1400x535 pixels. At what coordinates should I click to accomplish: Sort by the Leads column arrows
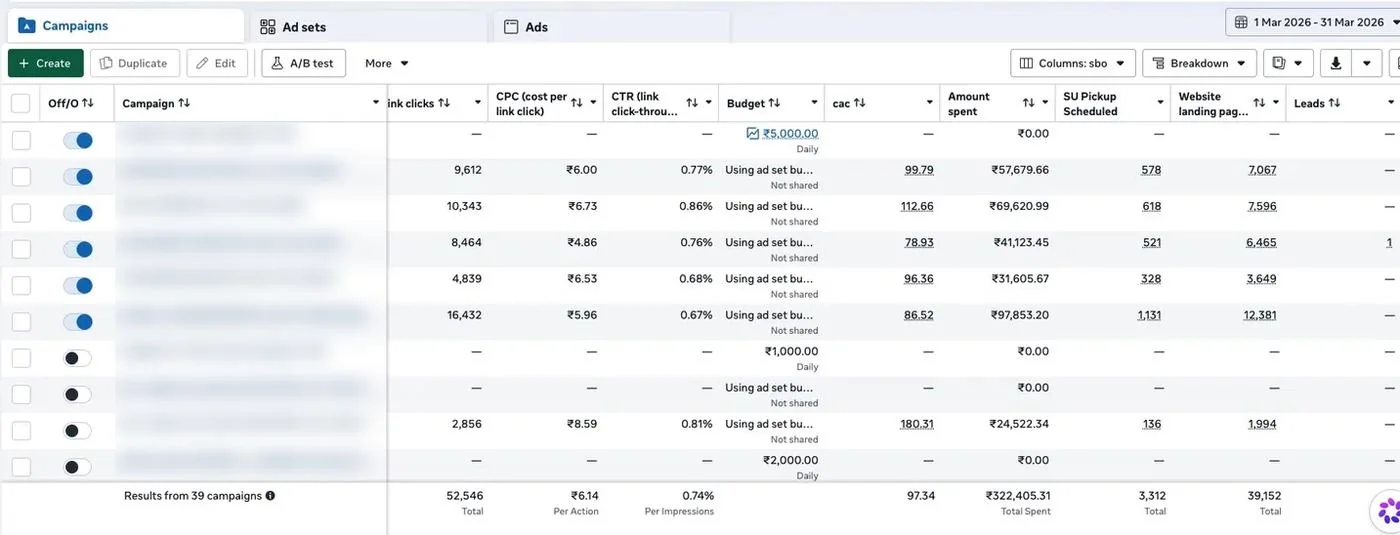point(1335,103)
